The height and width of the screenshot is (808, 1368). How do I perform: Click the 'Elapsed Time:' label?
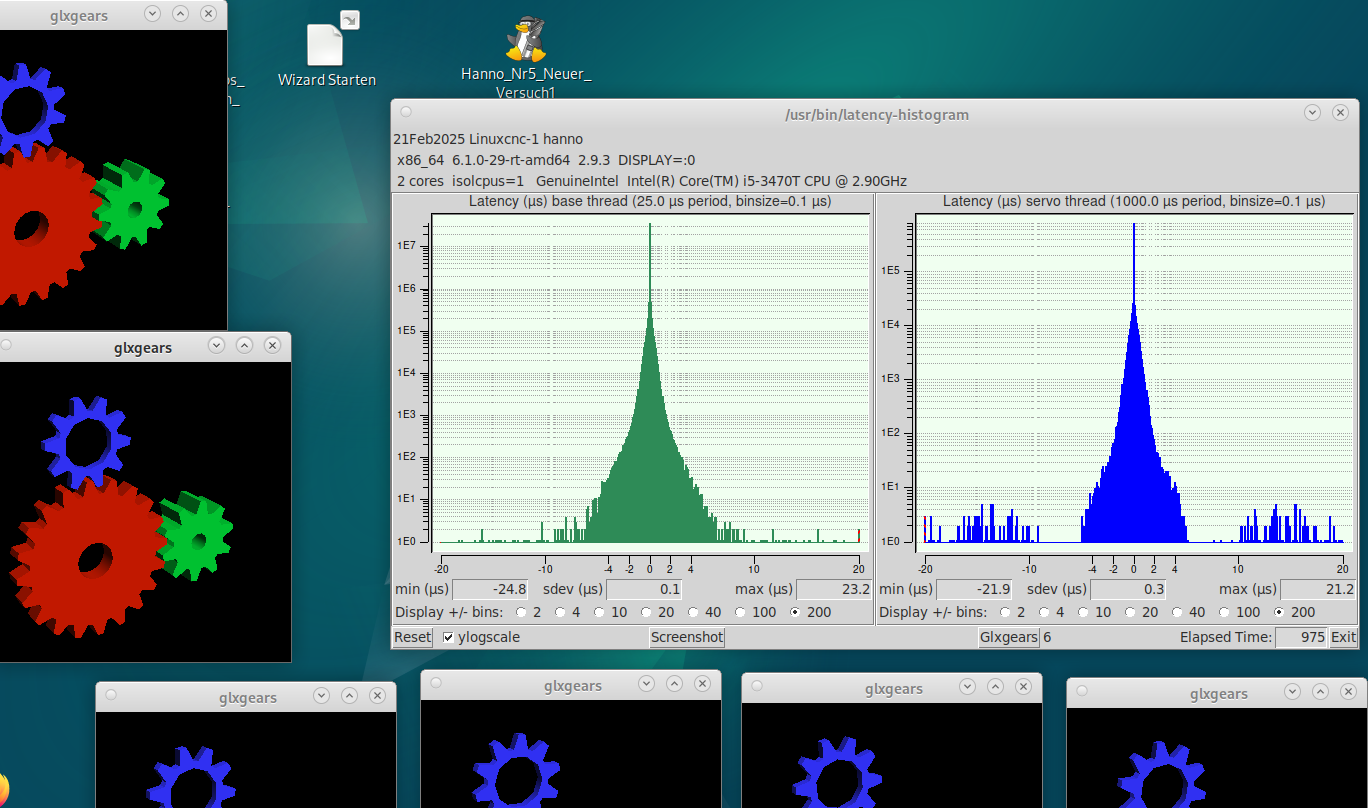coord(1226,637)
